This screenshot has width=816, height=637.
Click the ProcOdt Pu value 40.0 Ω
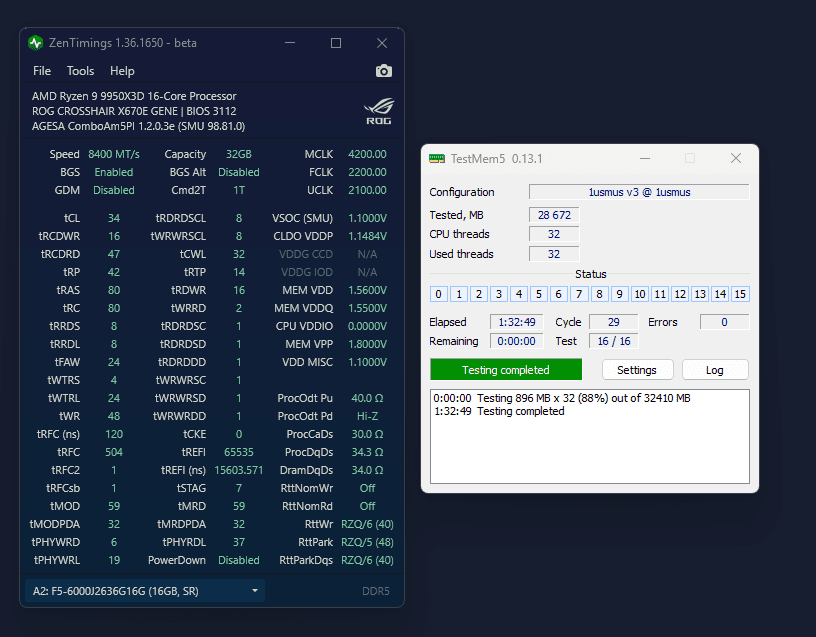[x=367, y=398]
